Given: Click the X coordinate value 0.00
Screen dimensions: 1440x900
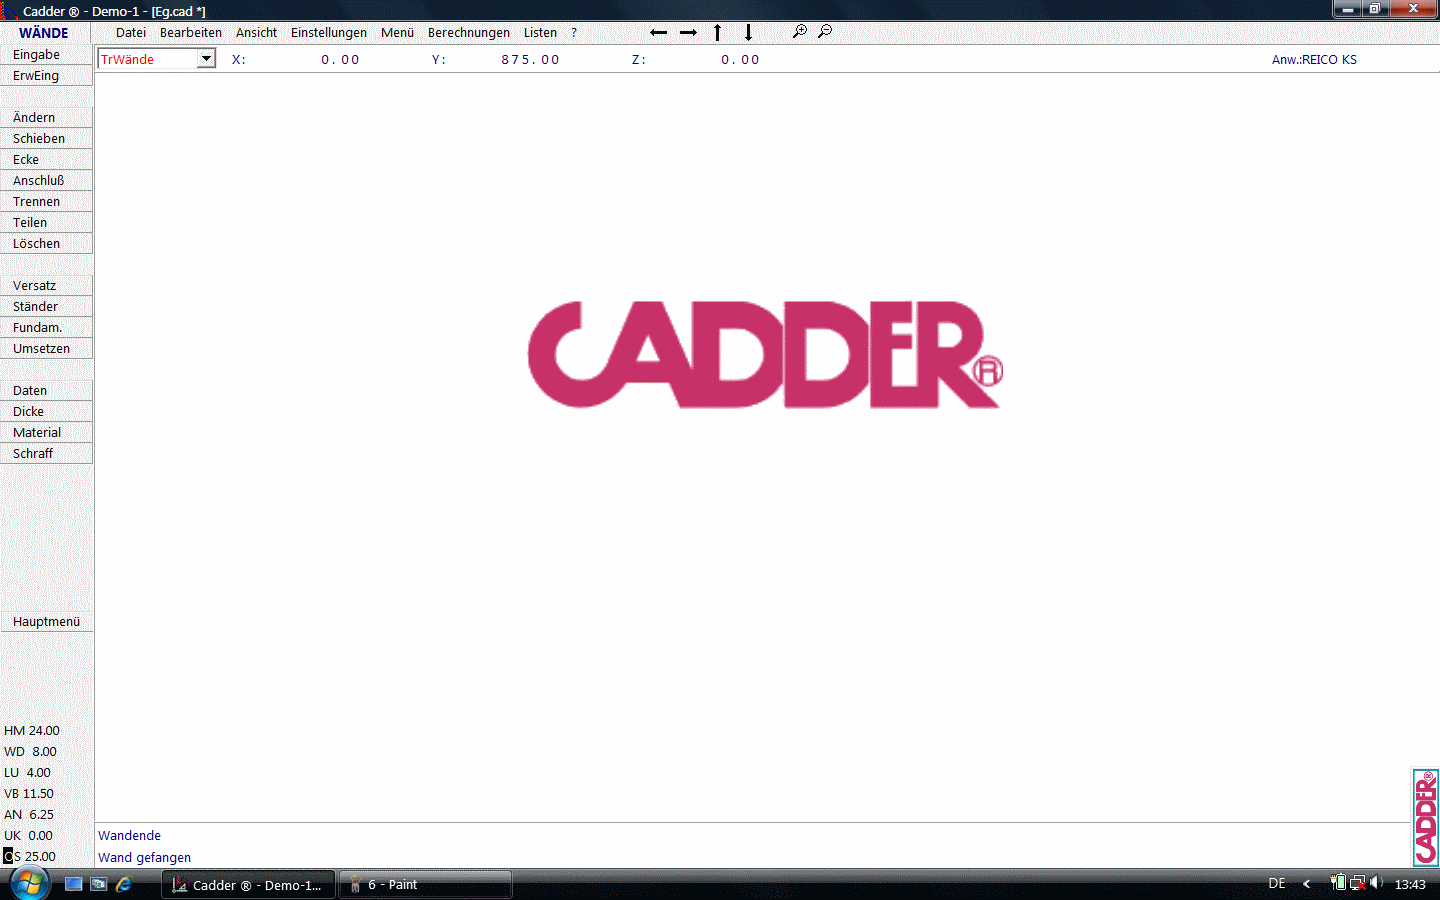Looking at the screenshot, I should 340,60.
